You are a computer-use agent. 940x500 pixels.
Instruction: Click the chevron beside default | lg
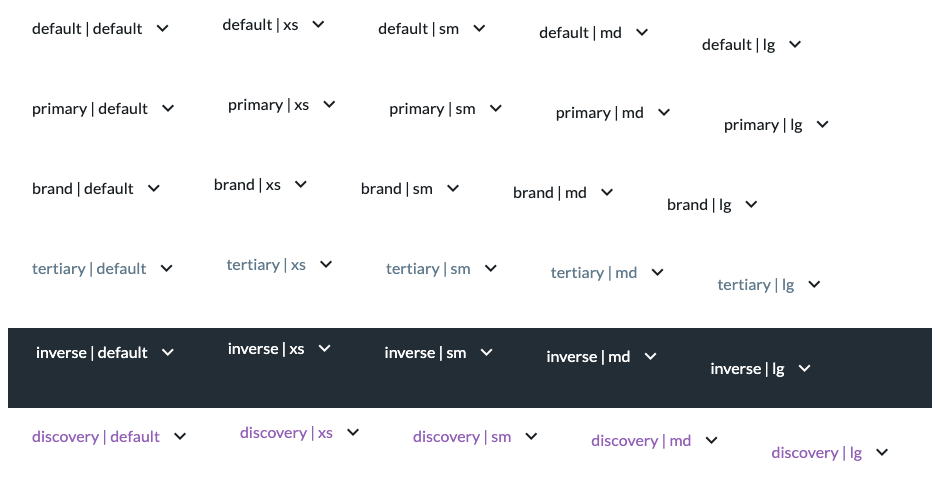click(x=795, y=44)
